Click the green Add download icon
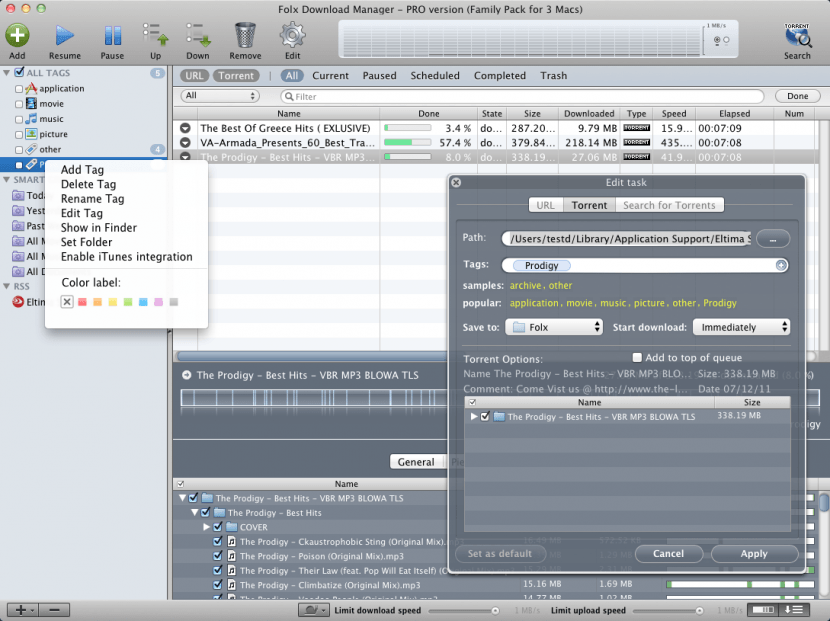 coord(17,35)
